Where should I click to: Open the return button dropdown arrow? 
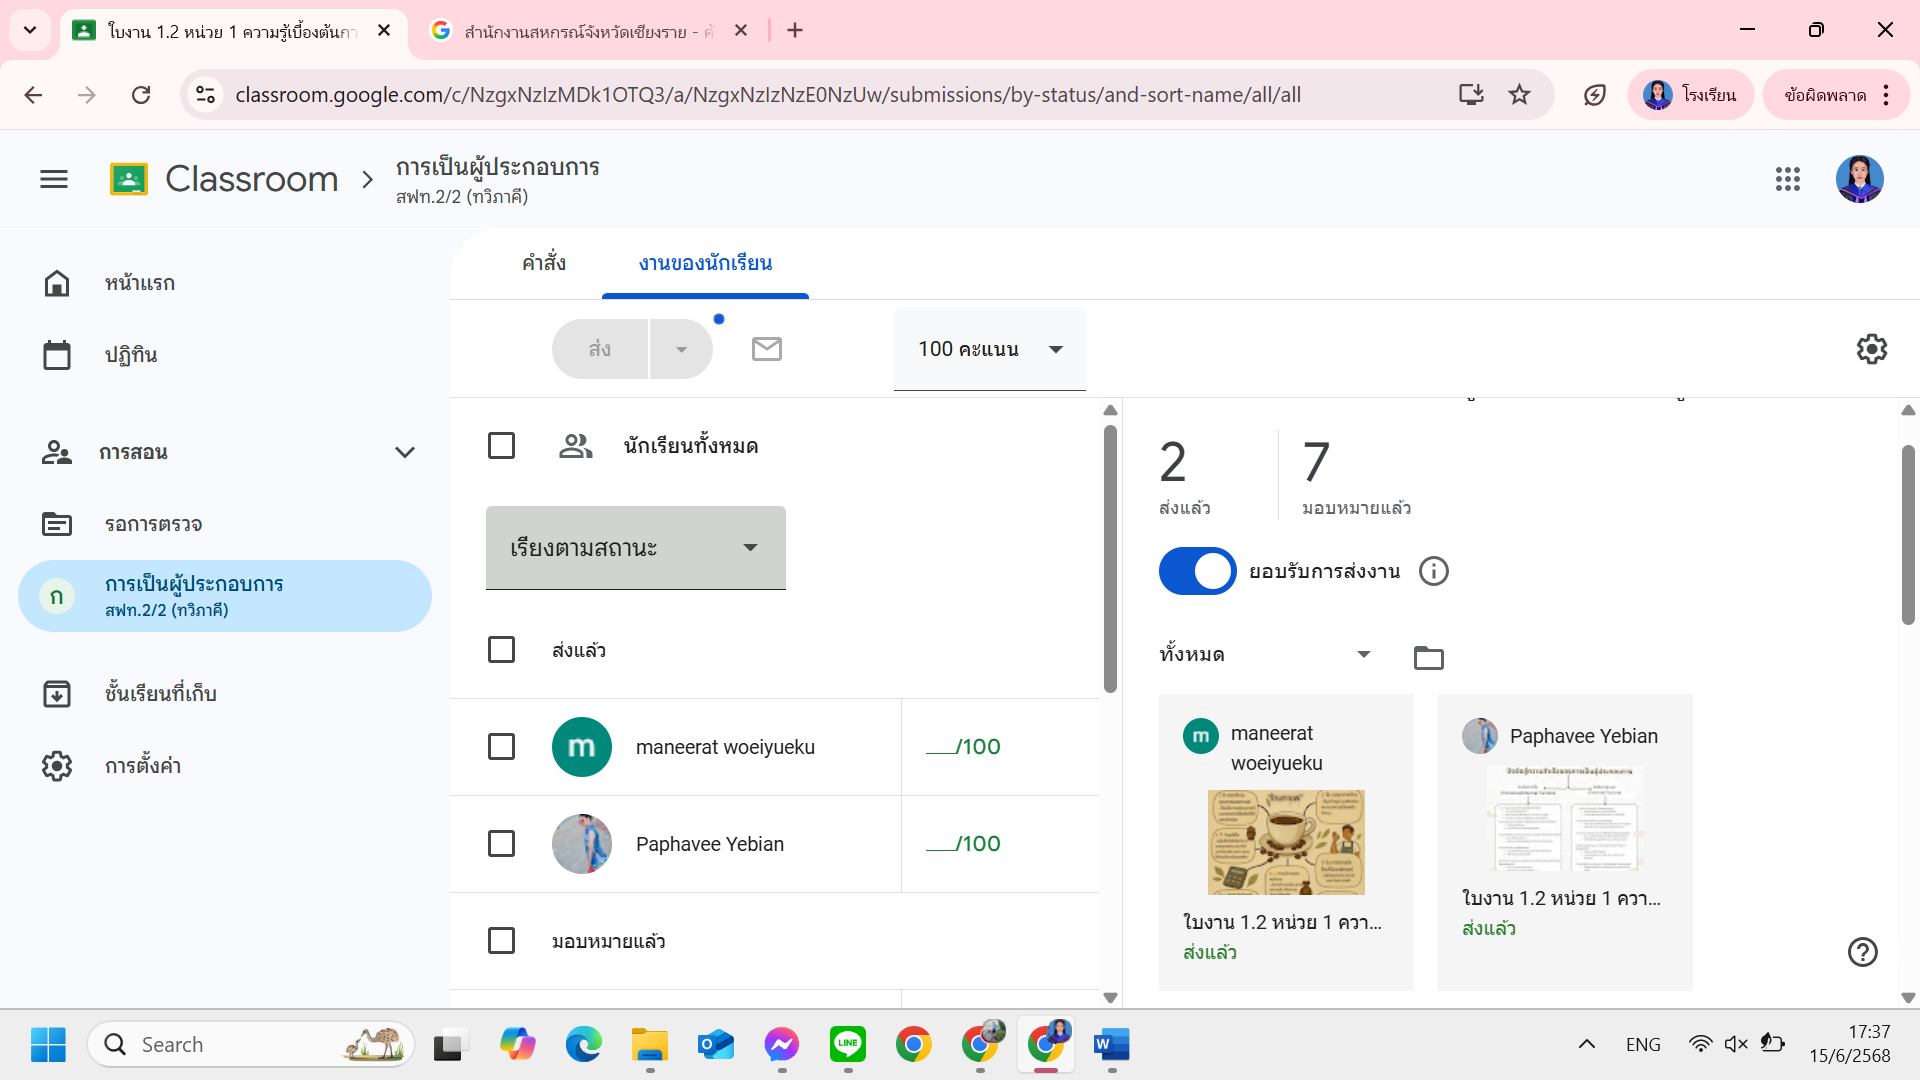click(x=682, y=349)
